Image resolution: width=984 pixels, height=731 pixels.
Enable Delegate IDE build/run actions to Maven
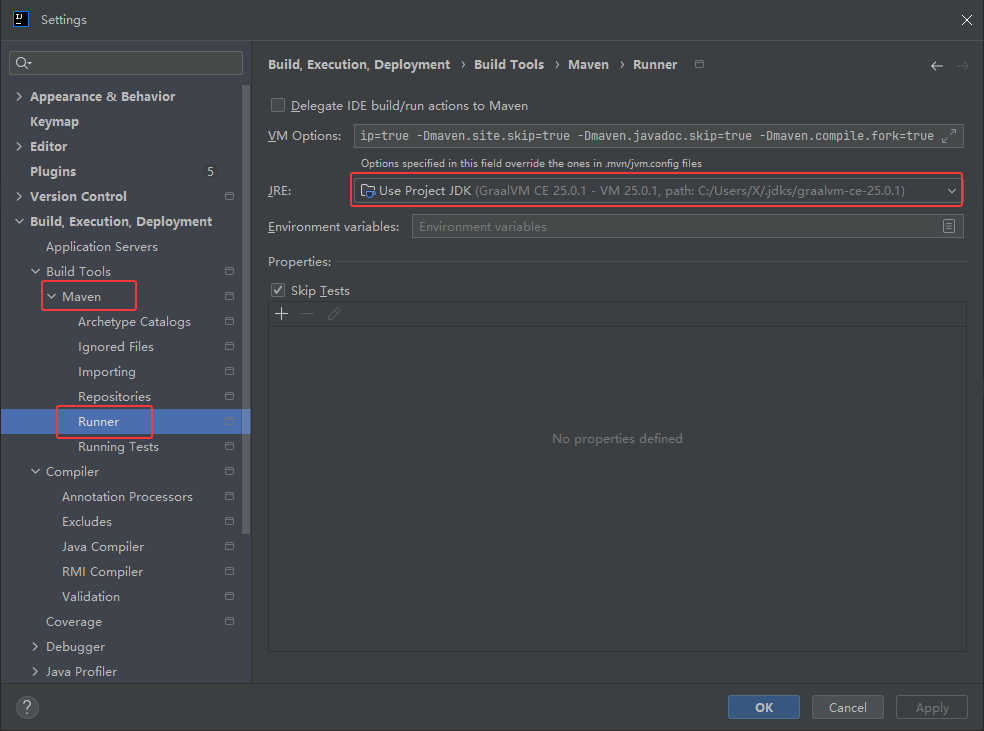tap(277, 105)
